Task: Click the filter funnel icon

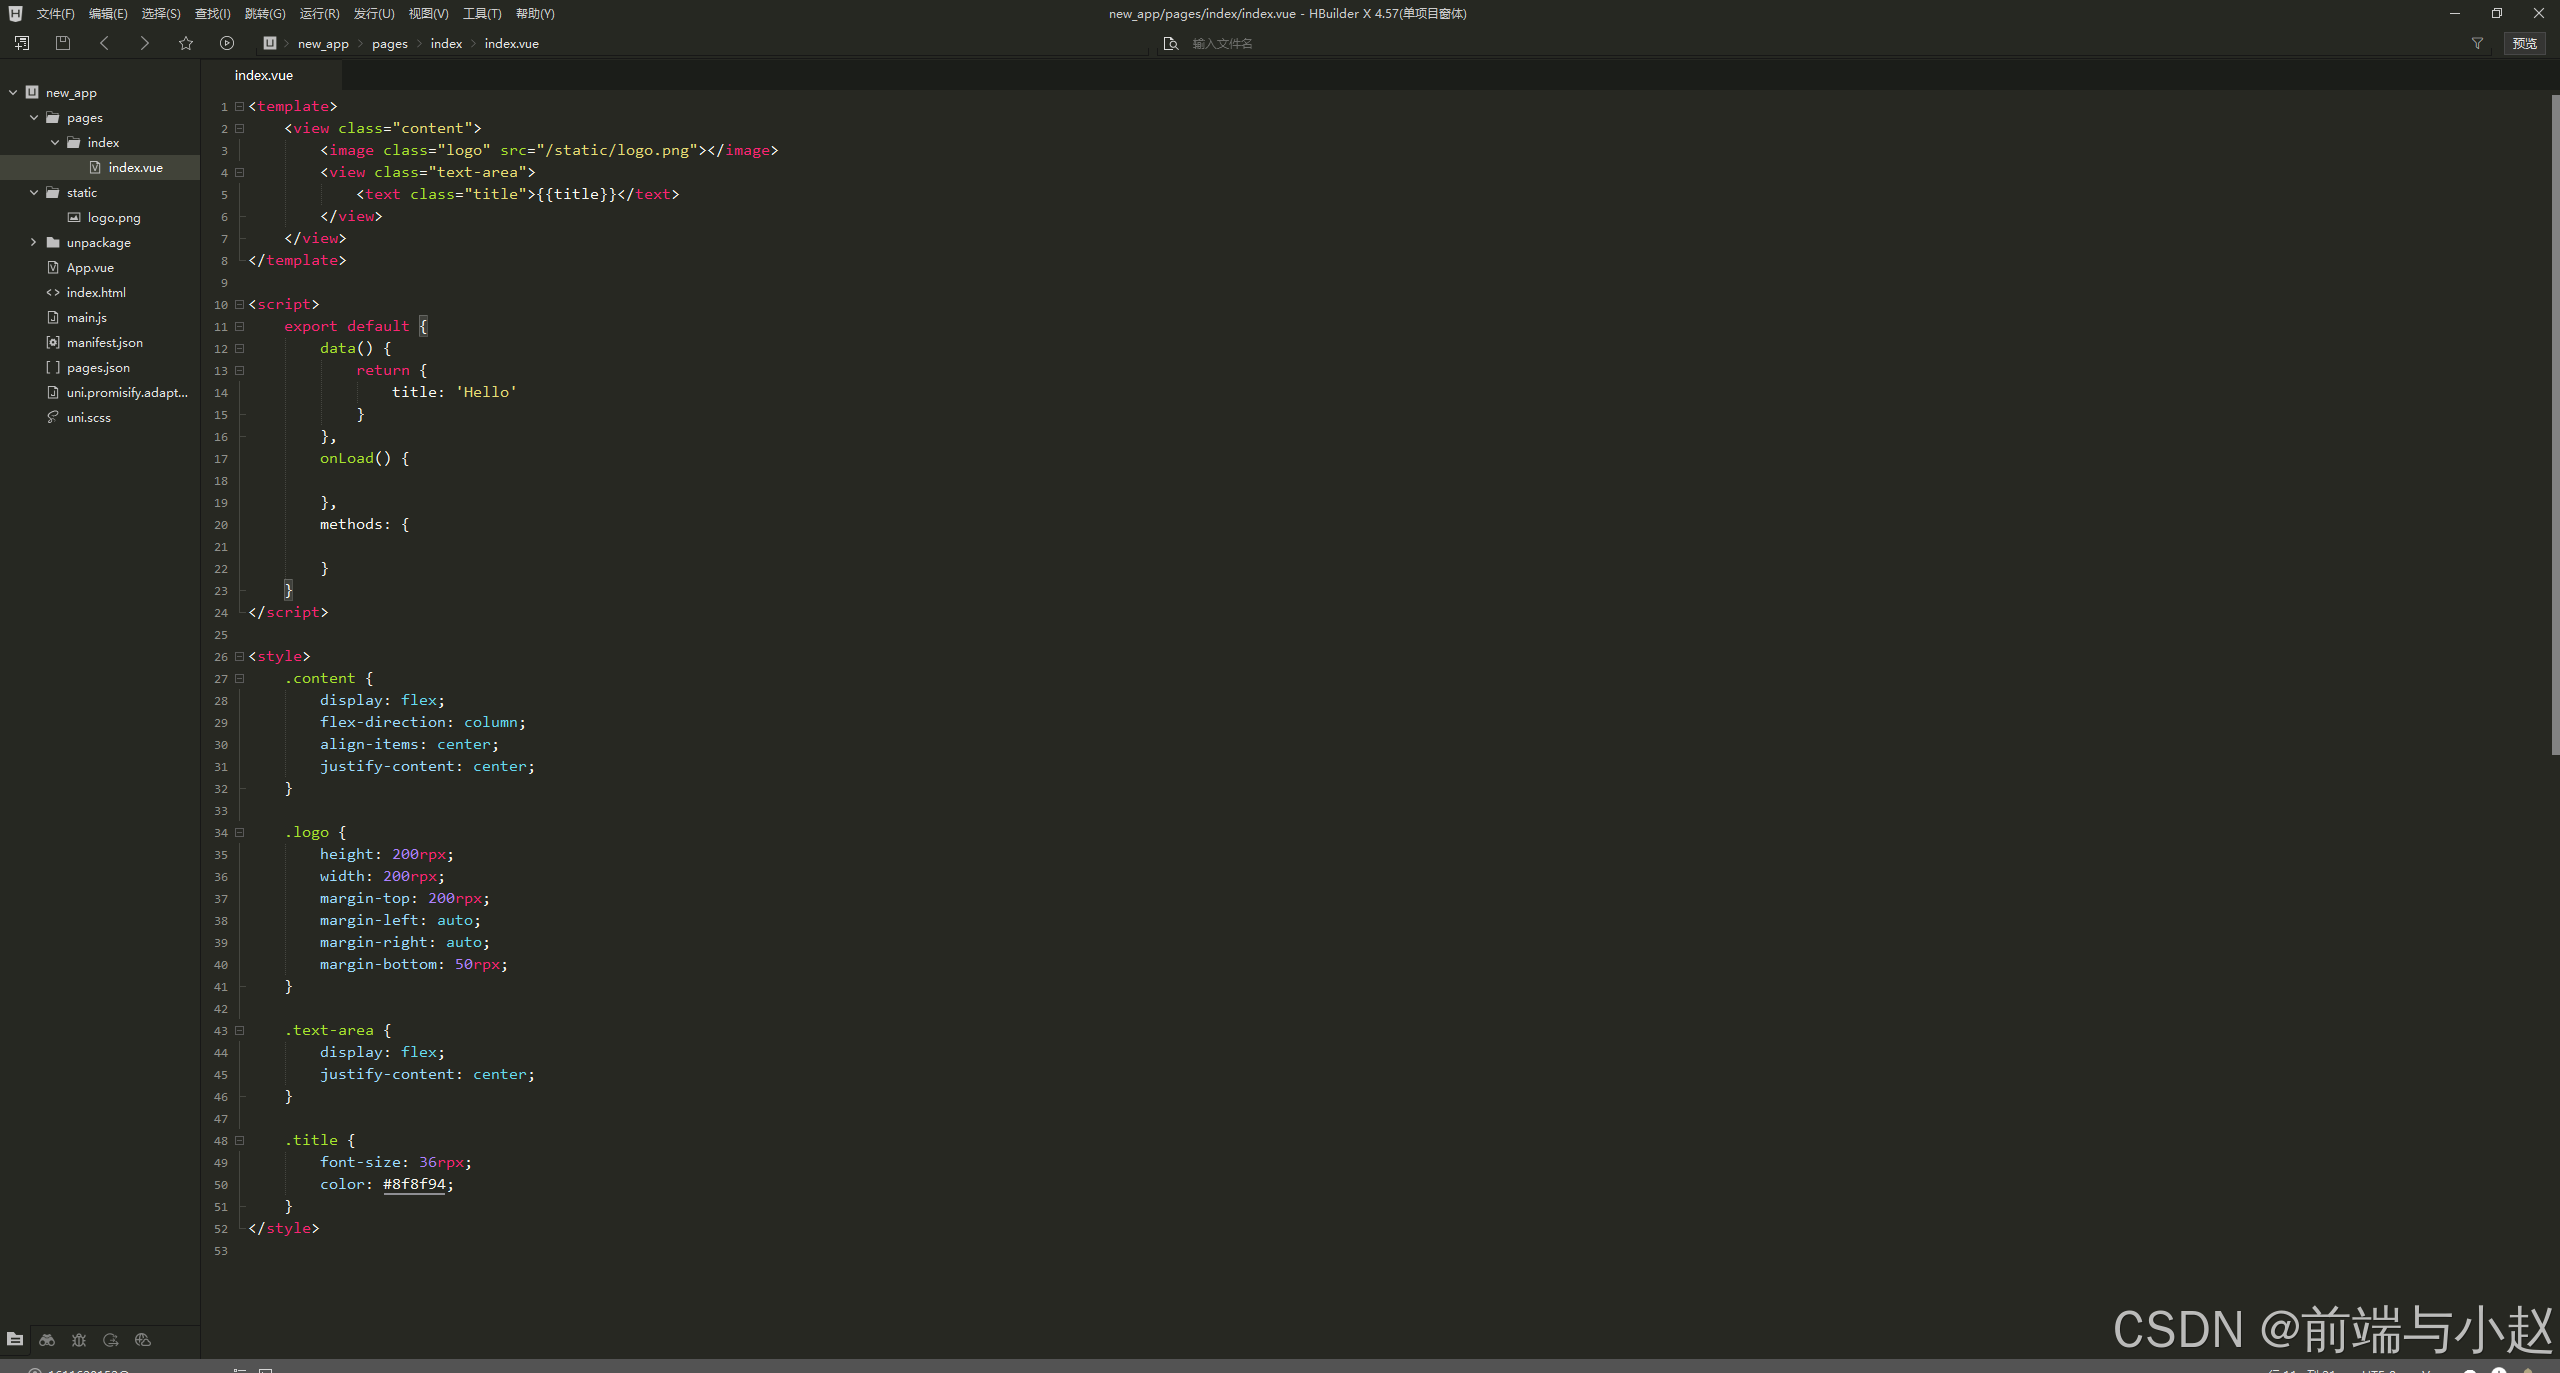Action: click(x=2477, y=43)
